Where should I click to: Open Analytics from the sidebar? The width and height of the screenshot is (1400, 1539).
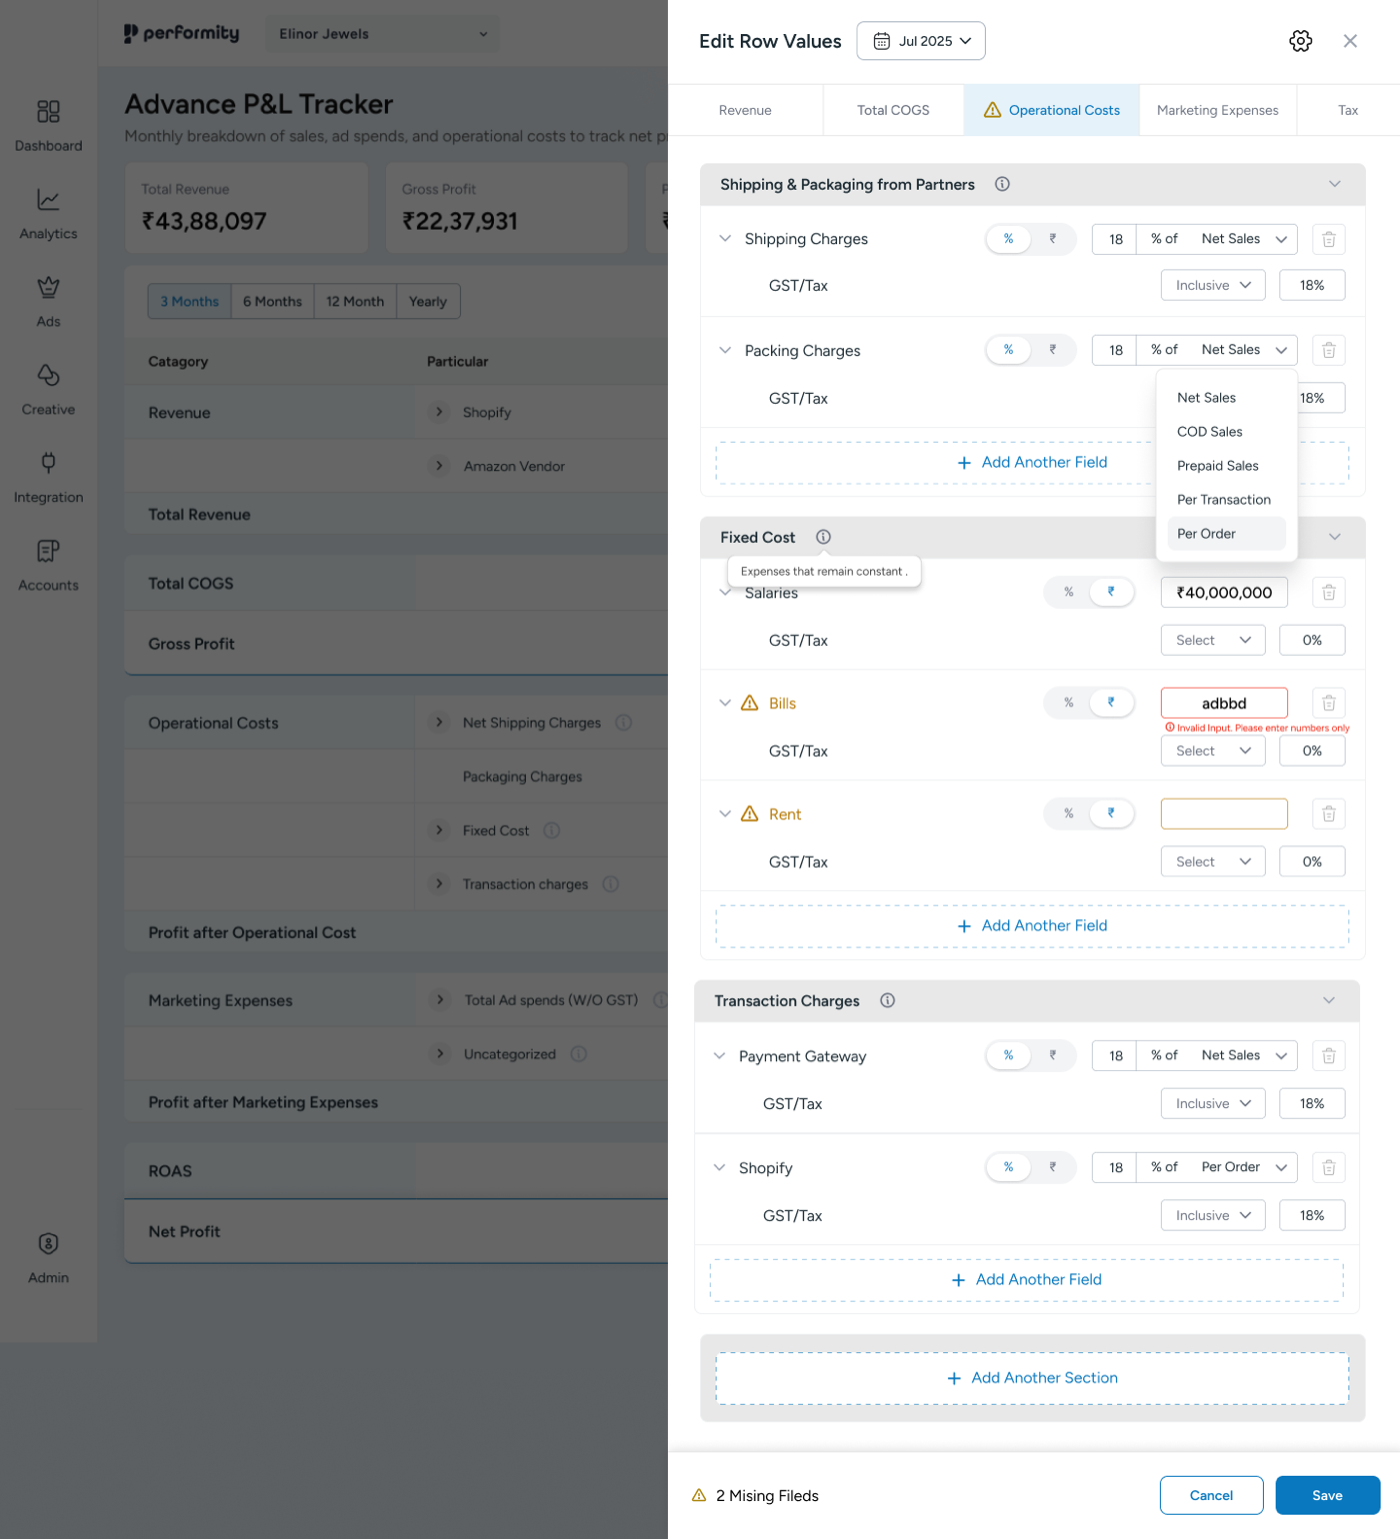(48, 200)
